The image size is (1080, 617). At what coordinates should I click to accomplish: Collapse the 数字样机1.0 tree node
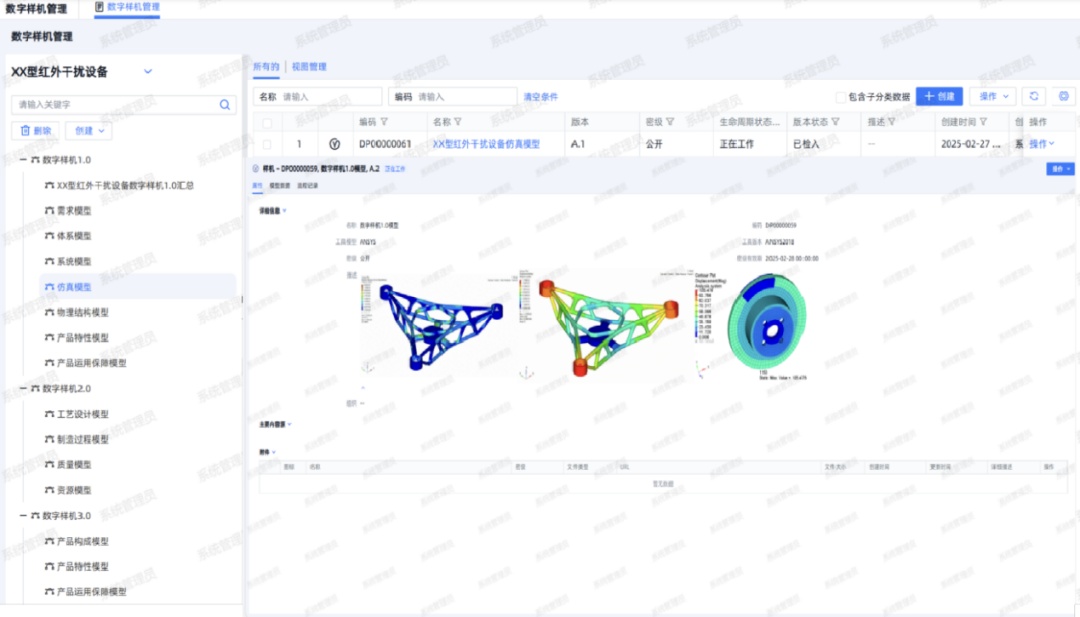(23, 160)
